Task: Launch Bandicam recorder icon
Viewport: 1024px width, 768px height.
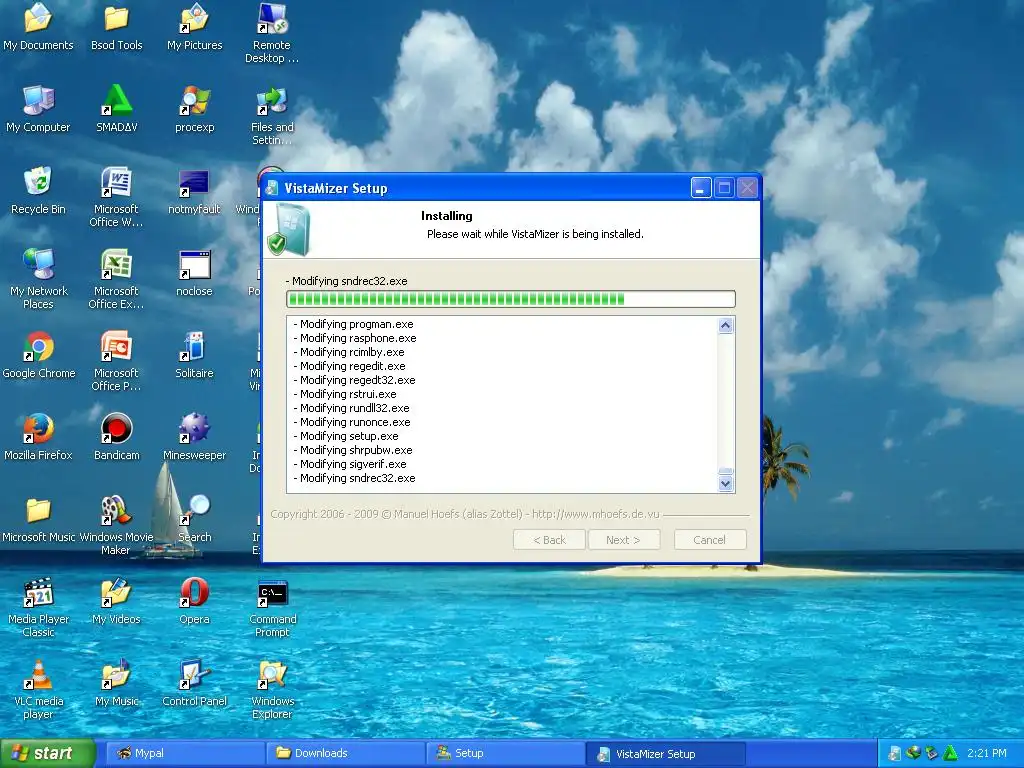Action: (x=116, y=438)
